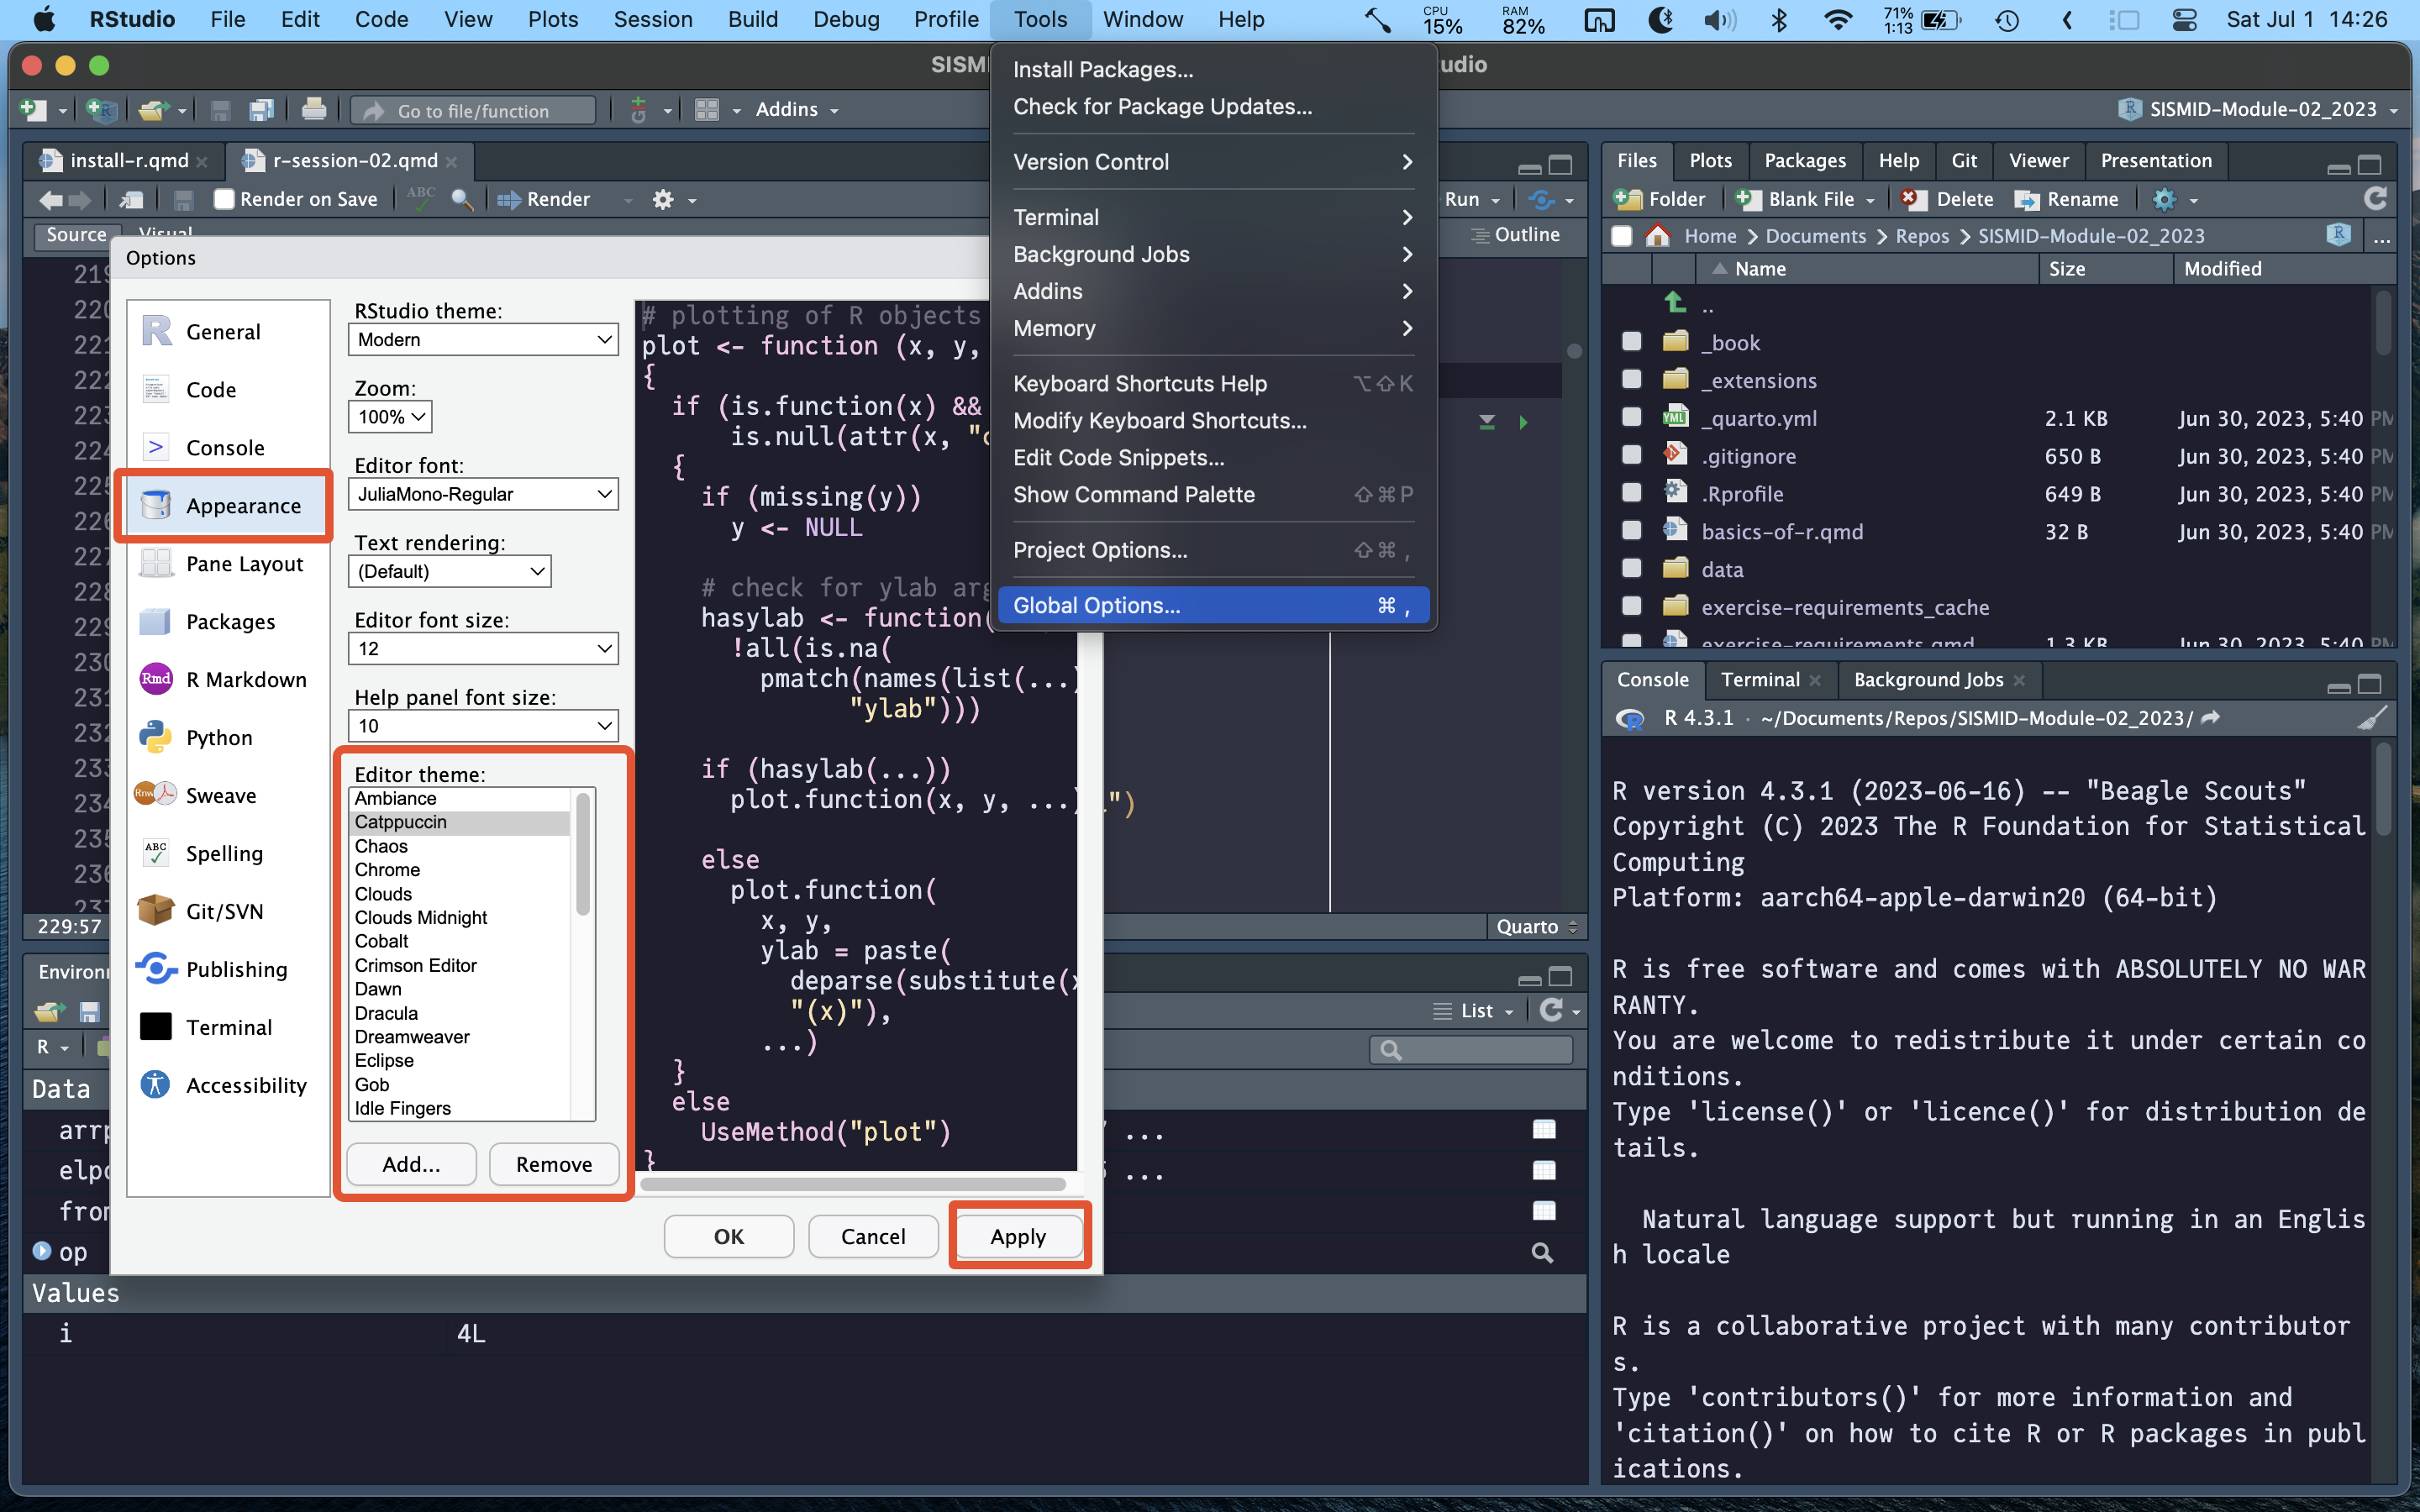Check the _quarto.yml file checkbox

(1631, 418)
